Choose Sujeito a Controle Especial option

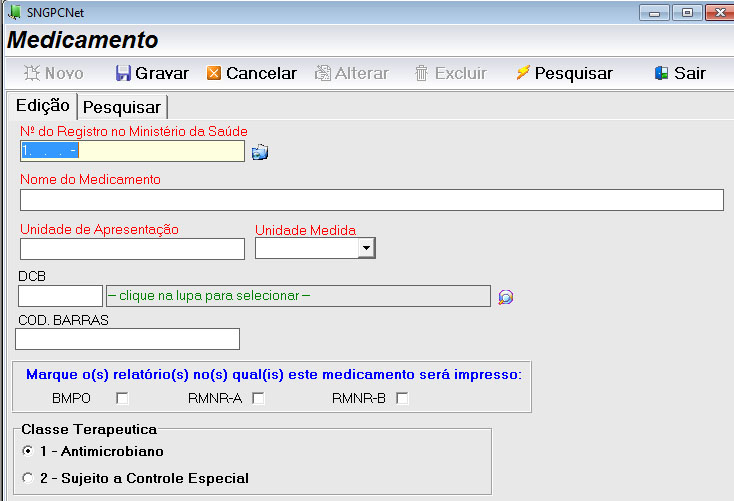(27, 478)
